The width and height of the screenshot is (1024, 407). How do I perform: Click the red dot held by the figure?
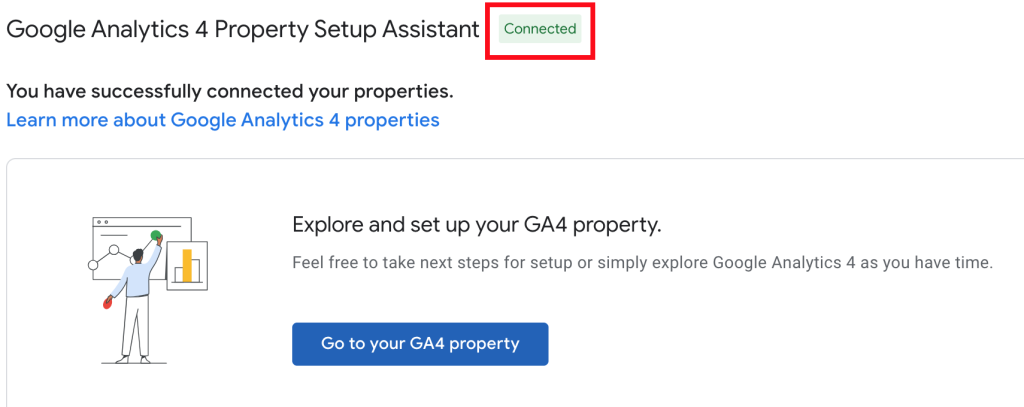(108, 302)
